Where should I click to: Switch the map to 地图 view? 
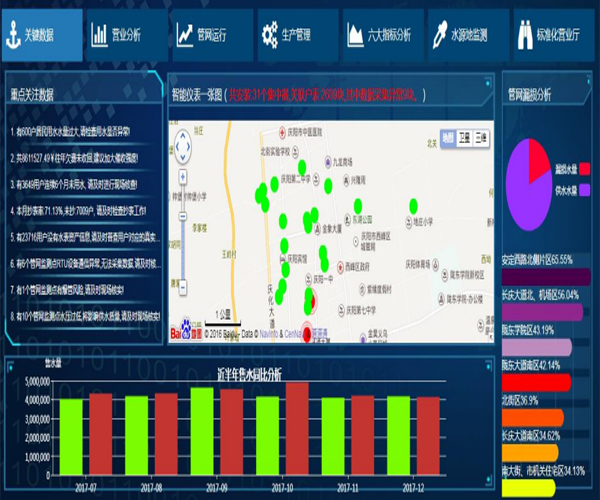[448, 138]
